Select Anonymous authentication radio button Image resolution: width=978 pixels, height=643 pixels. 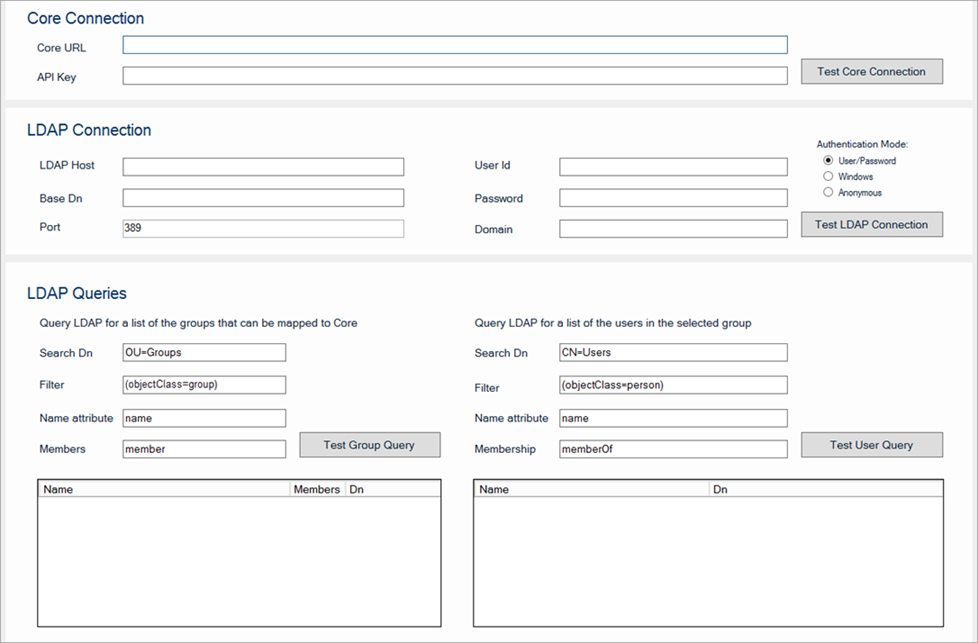click(x=828, y=192)
